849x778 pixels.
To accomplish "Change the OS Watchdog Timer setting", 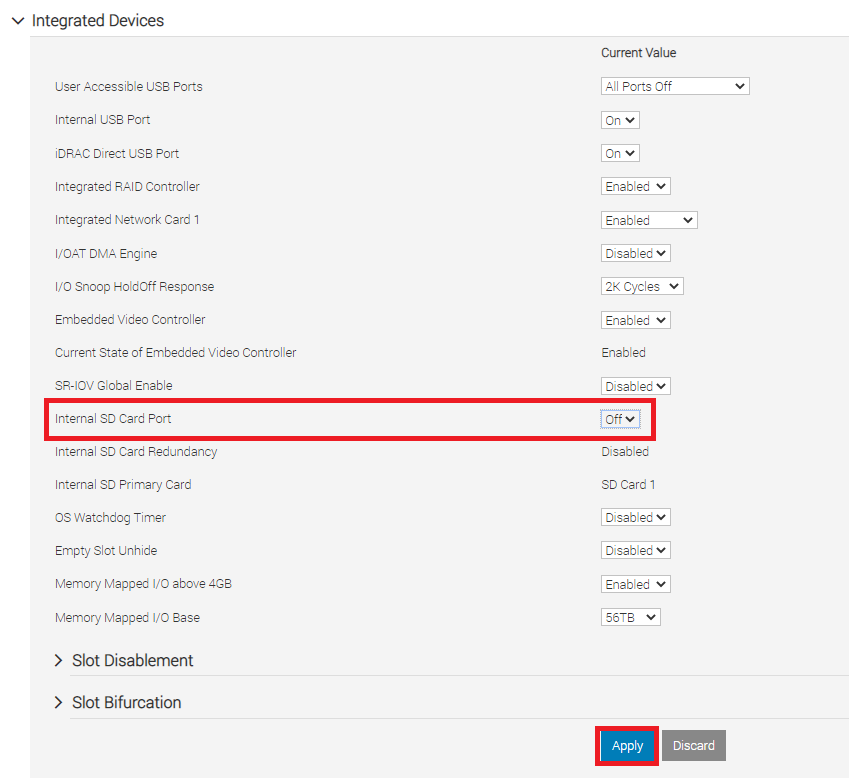I will coord(635,517).
